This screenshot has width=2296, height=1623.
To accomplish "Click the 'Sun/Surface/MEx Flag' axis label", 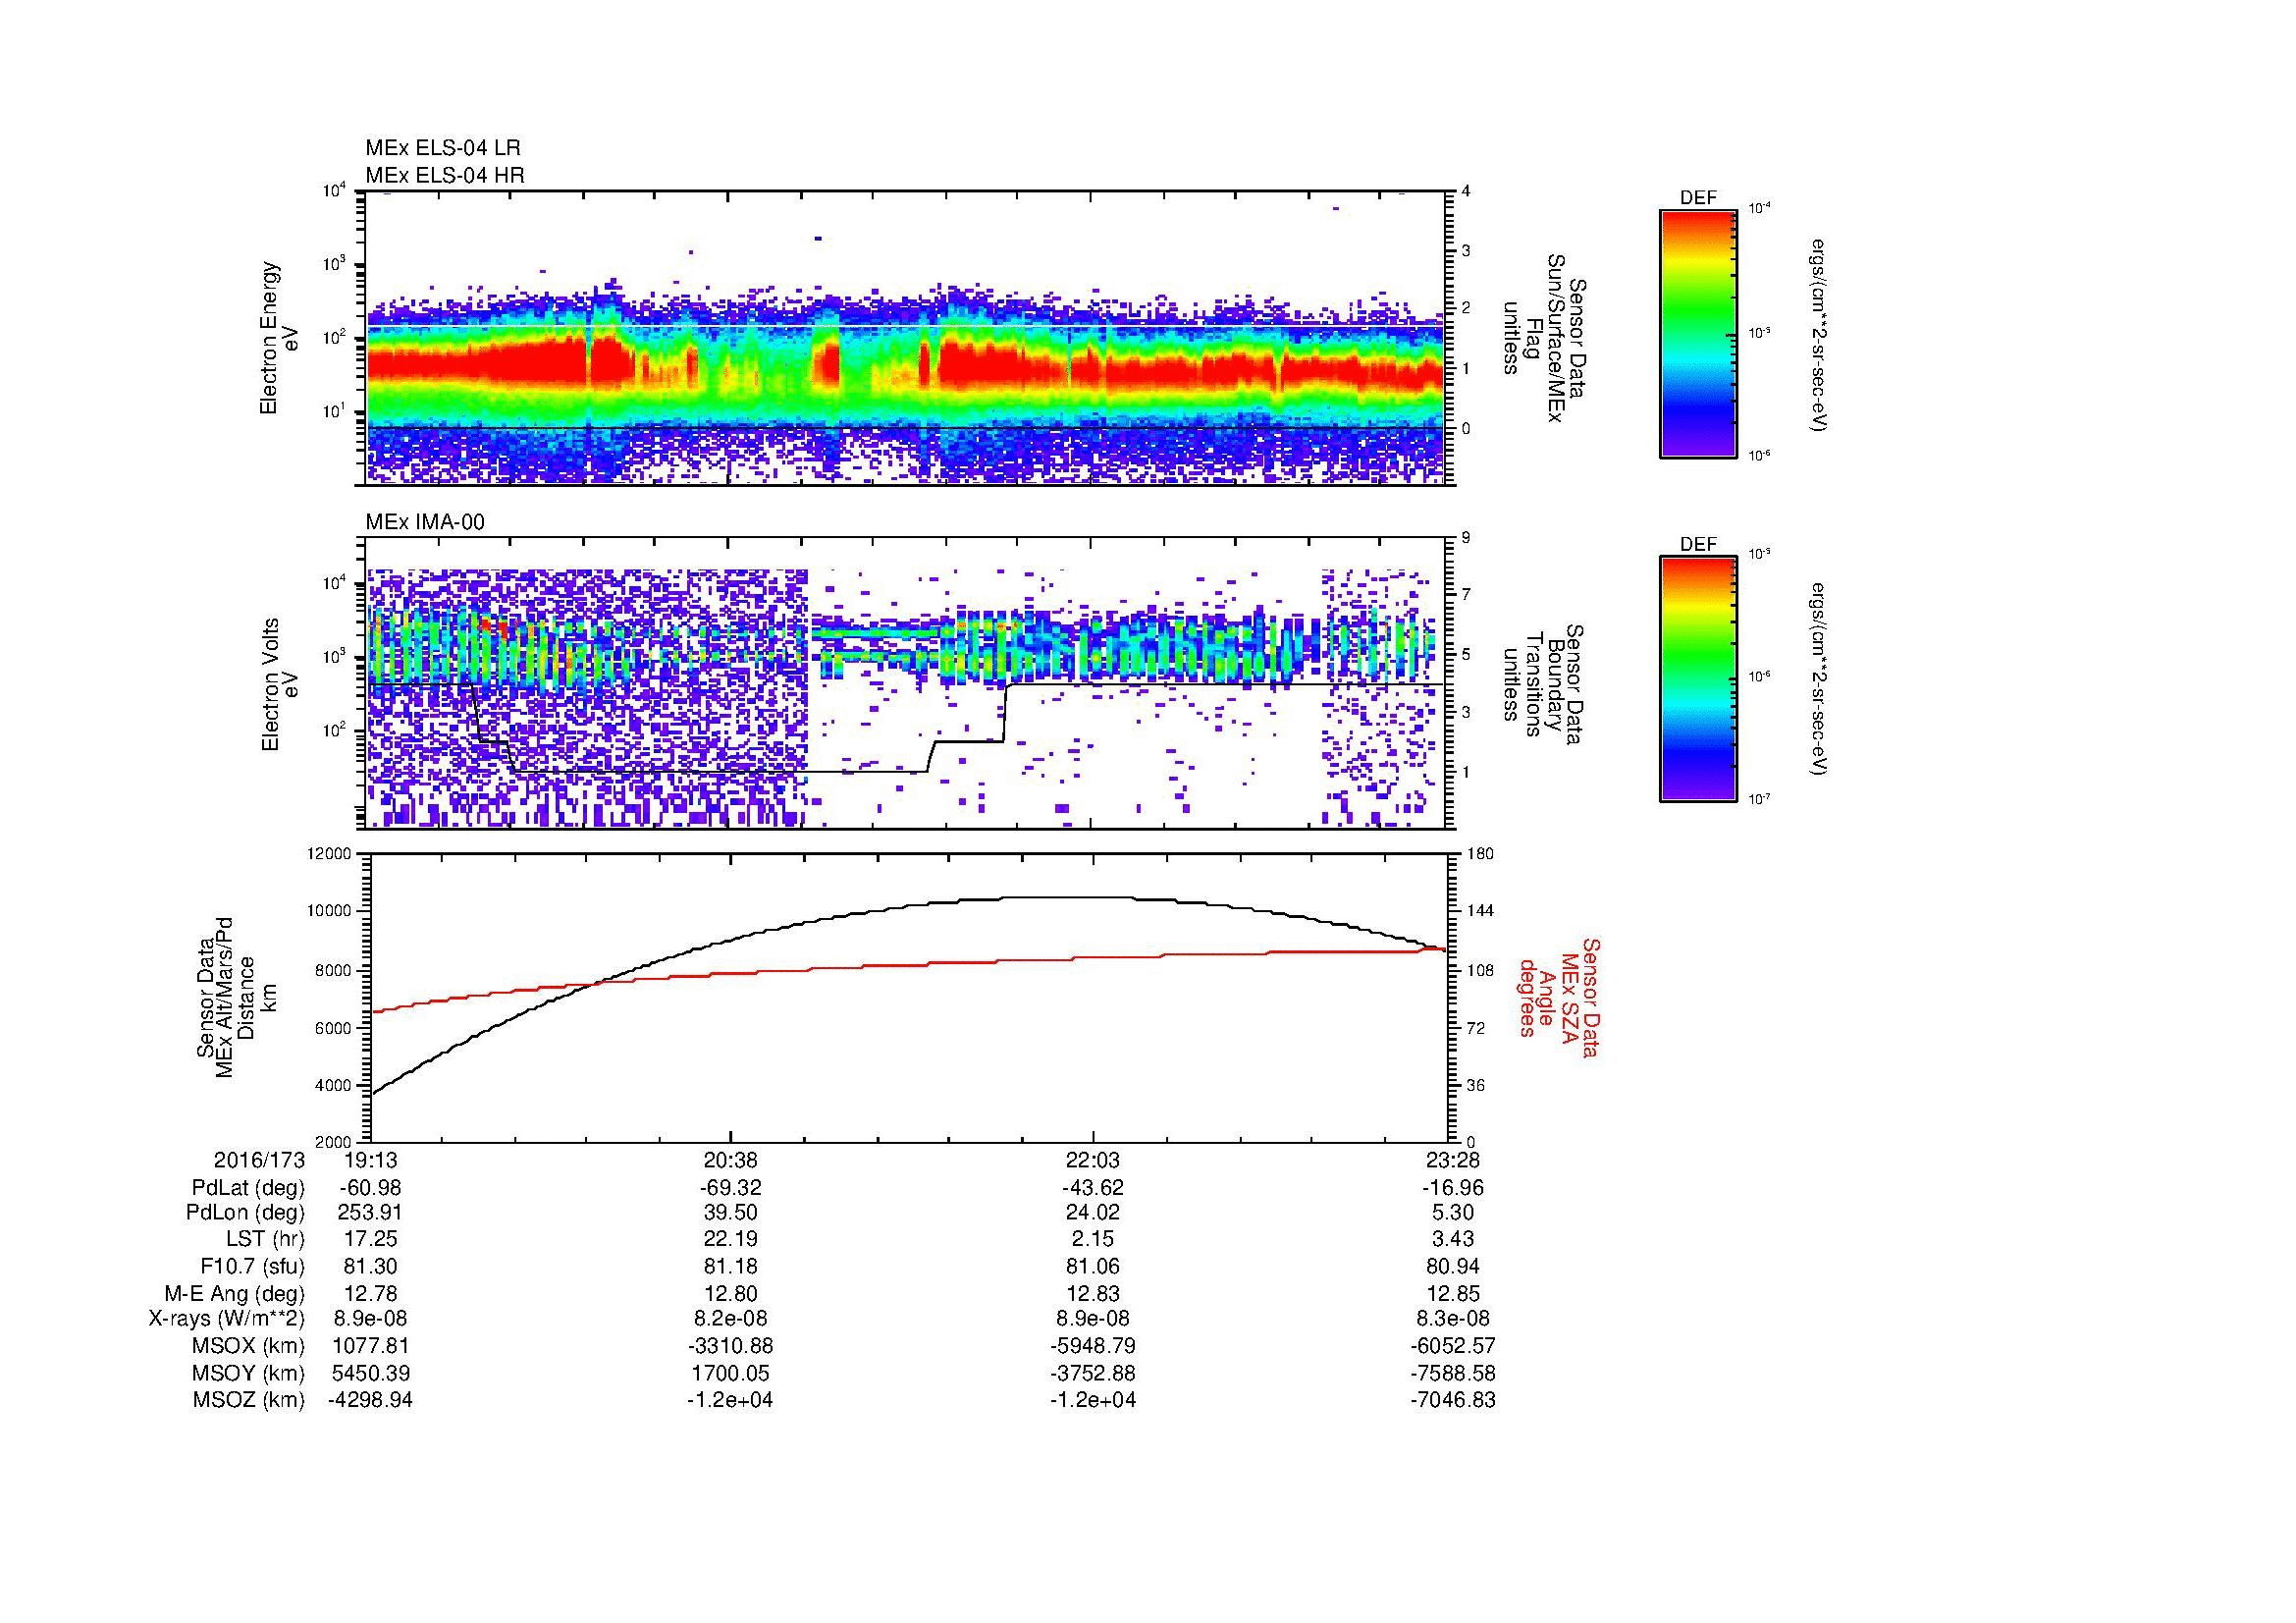I will [1543, 338].
